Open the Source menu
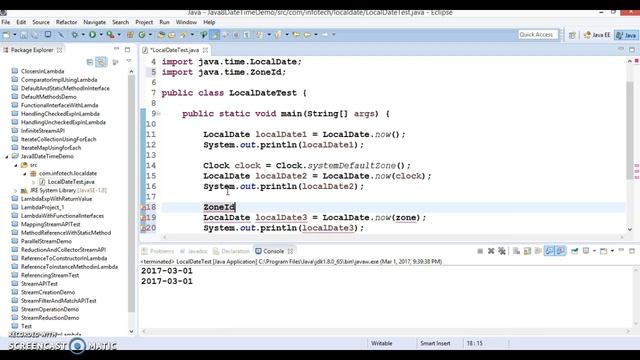Image resolution: width=640 pixels, height=360 pixels. tap(41, 22)
